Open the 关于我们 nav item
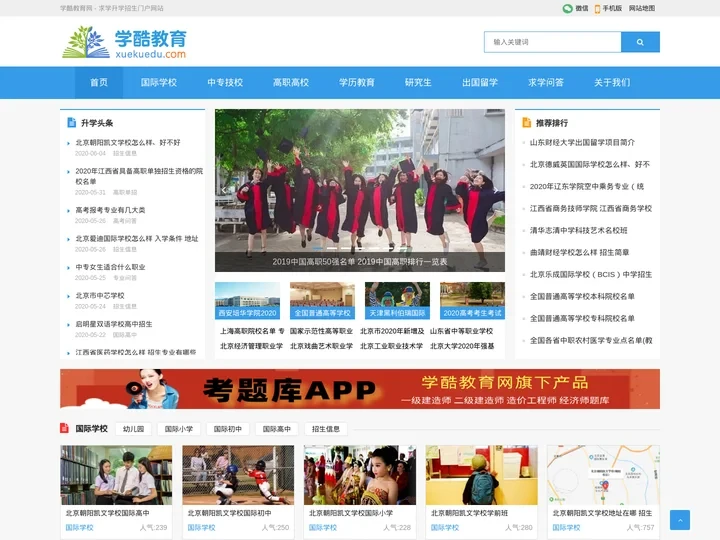 (x=612, y=83)
